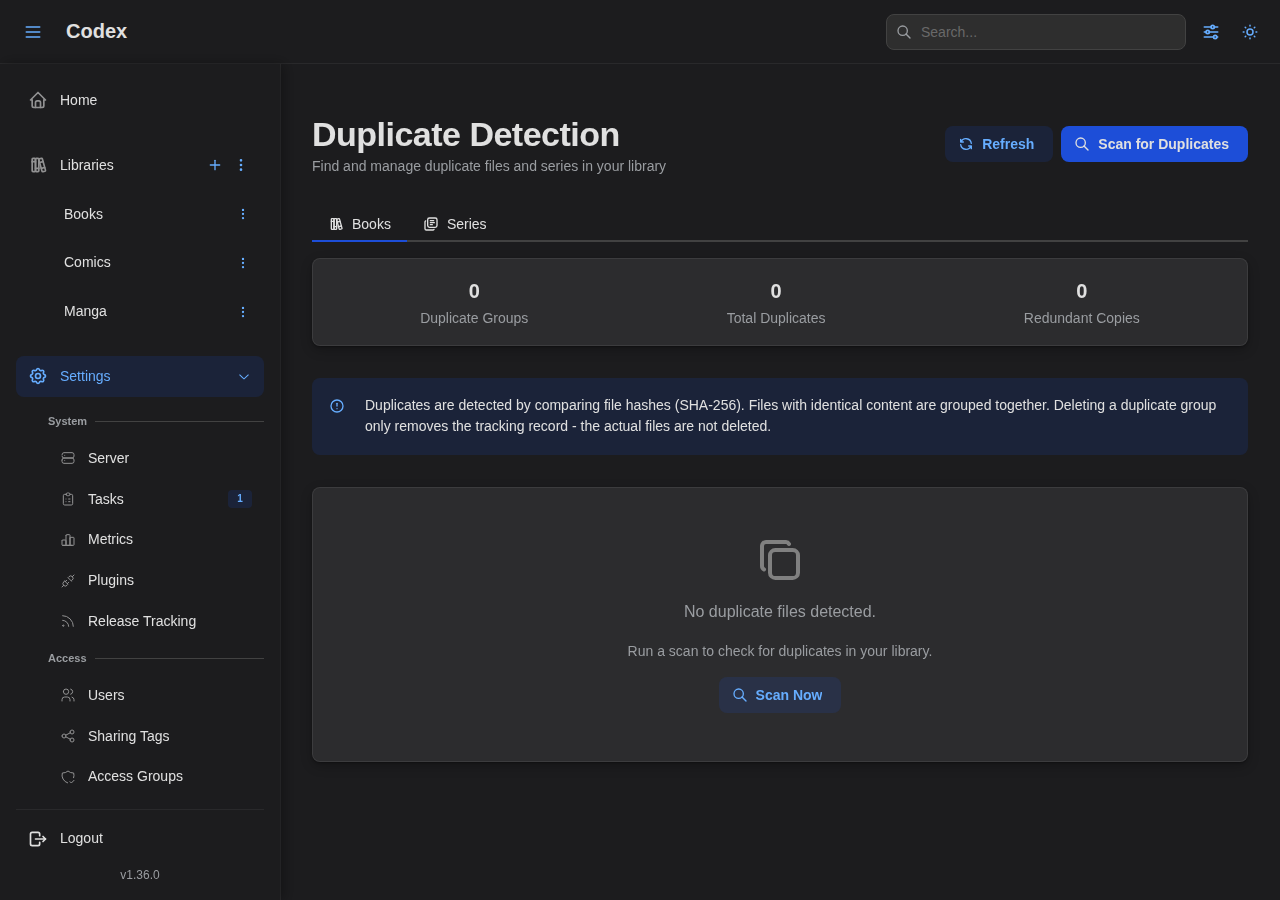Image resolution: width=1280 pixels, height=900 pixels.
Task: Click the duplicate files copy icon
Action: pyautogui.click(x=780, y=560)
